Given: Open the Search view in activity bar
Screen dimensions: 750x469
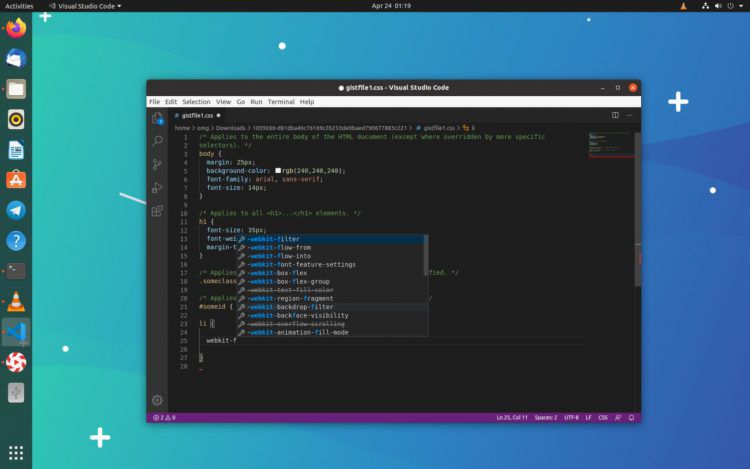Looking at the screenshot, I should [157, 141].
